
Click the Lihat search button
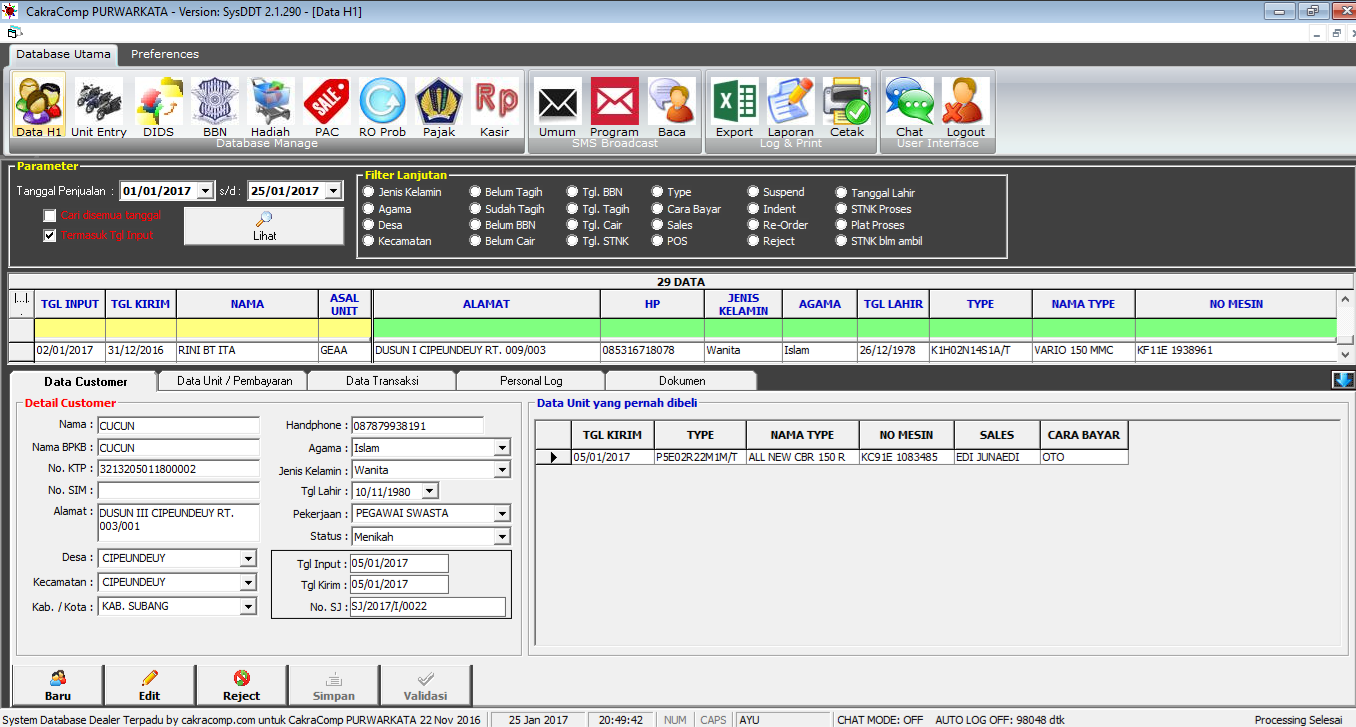[264, 226]
